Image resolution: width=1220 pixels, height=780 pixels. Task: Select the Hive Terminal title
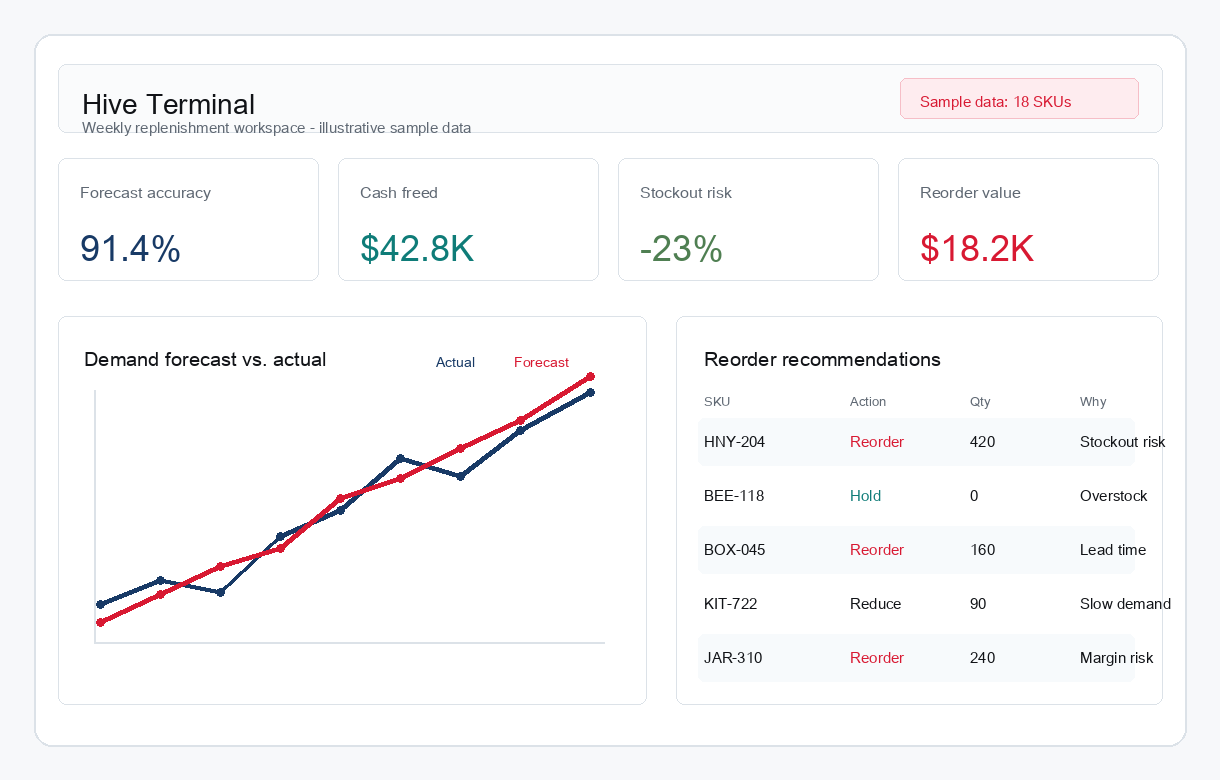(x=168, y=104)
